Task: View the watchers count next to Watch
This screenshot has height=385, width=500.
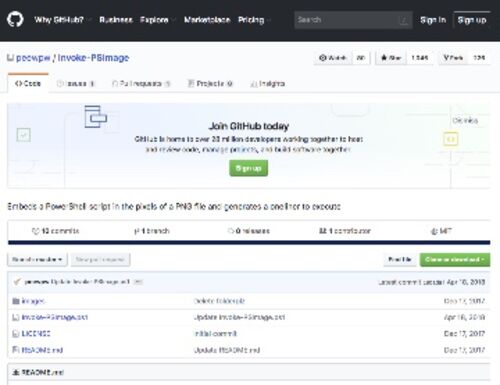Action: coord(361,58)
